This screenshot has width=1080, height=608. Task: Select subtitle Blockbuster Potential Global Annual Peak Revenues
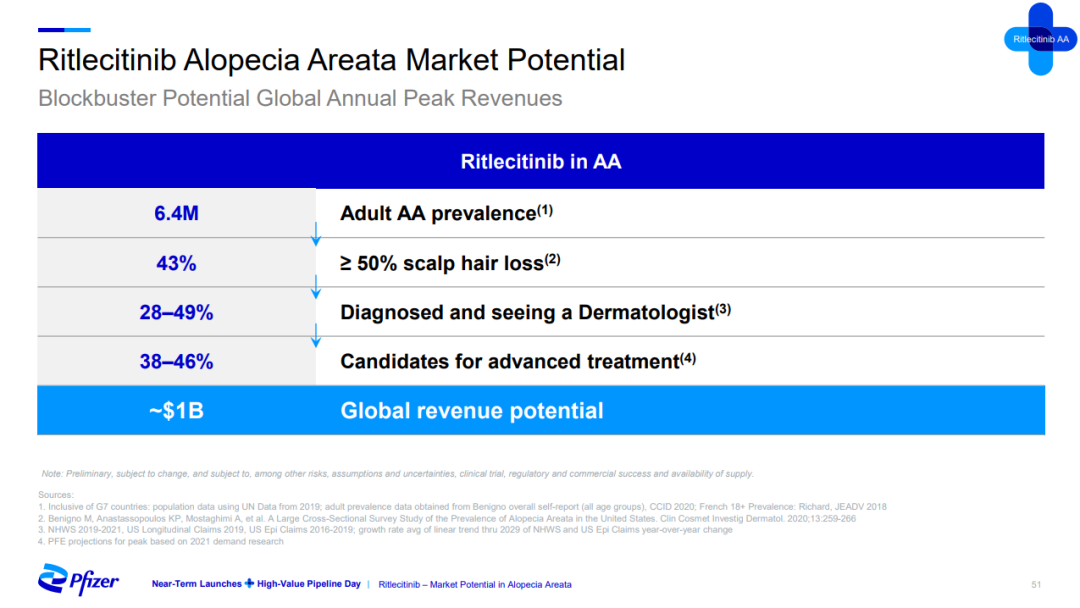click(300, 98)
